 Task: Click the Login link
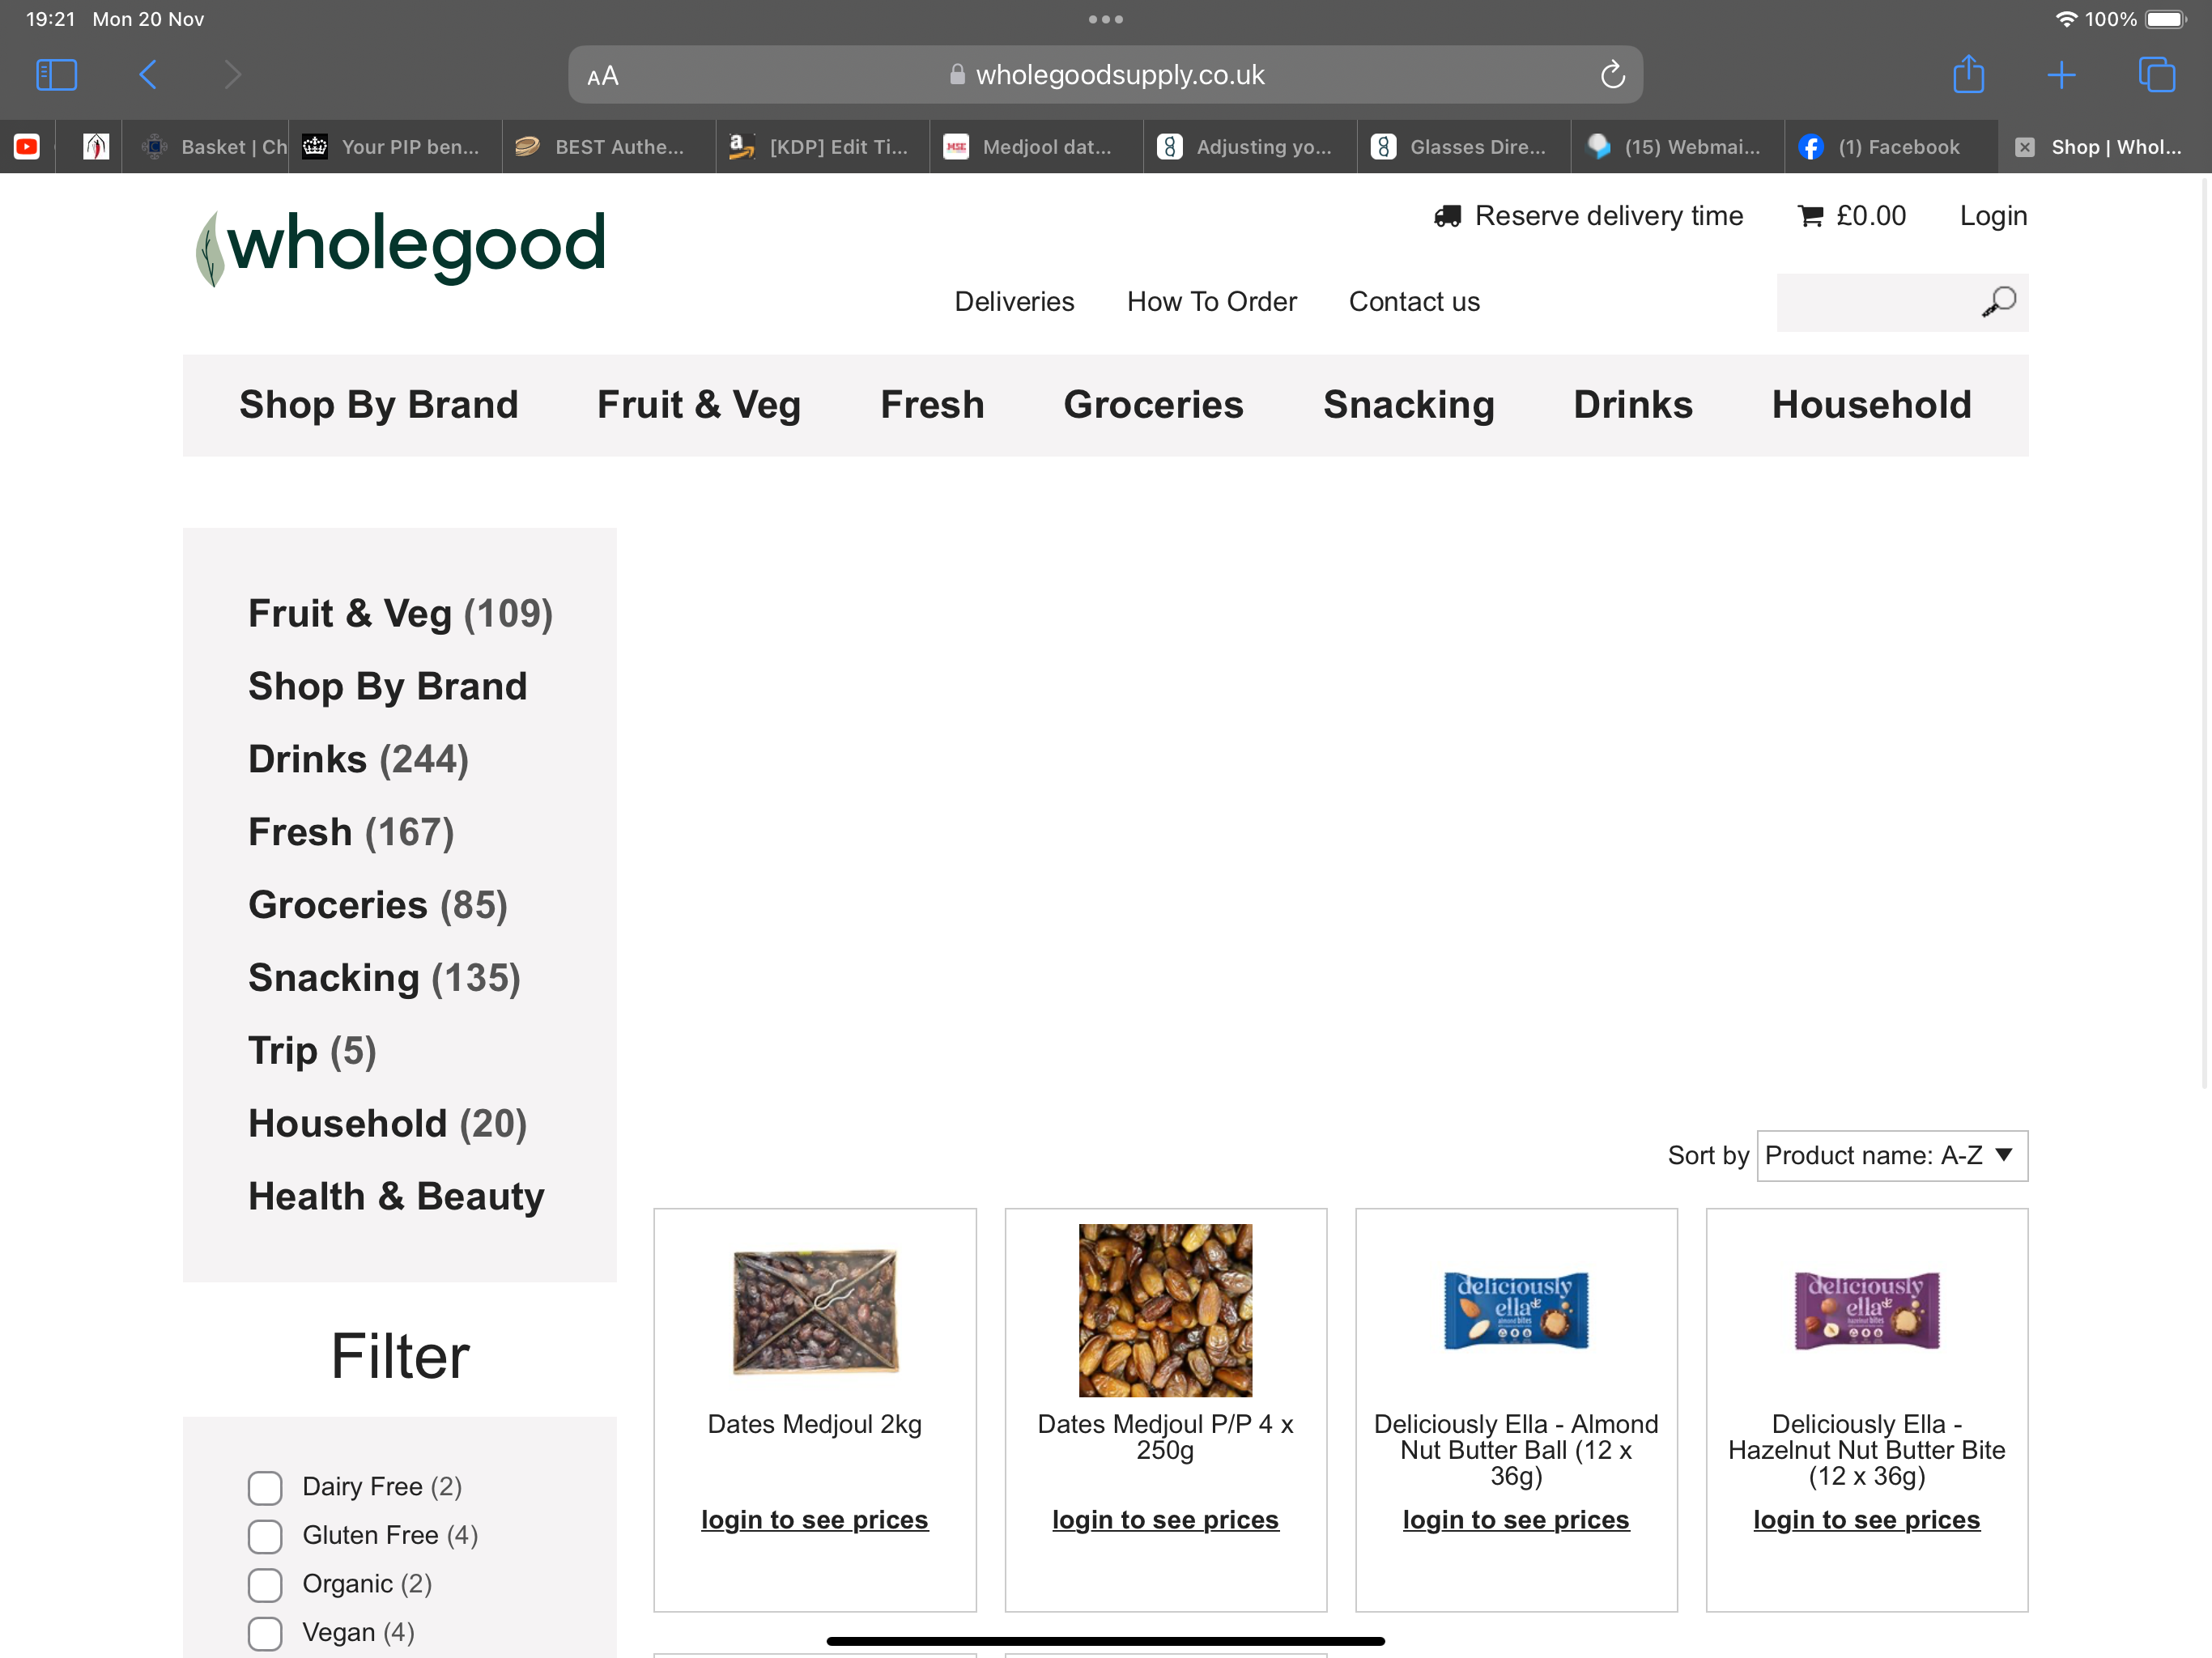(x=1993, y=216)
